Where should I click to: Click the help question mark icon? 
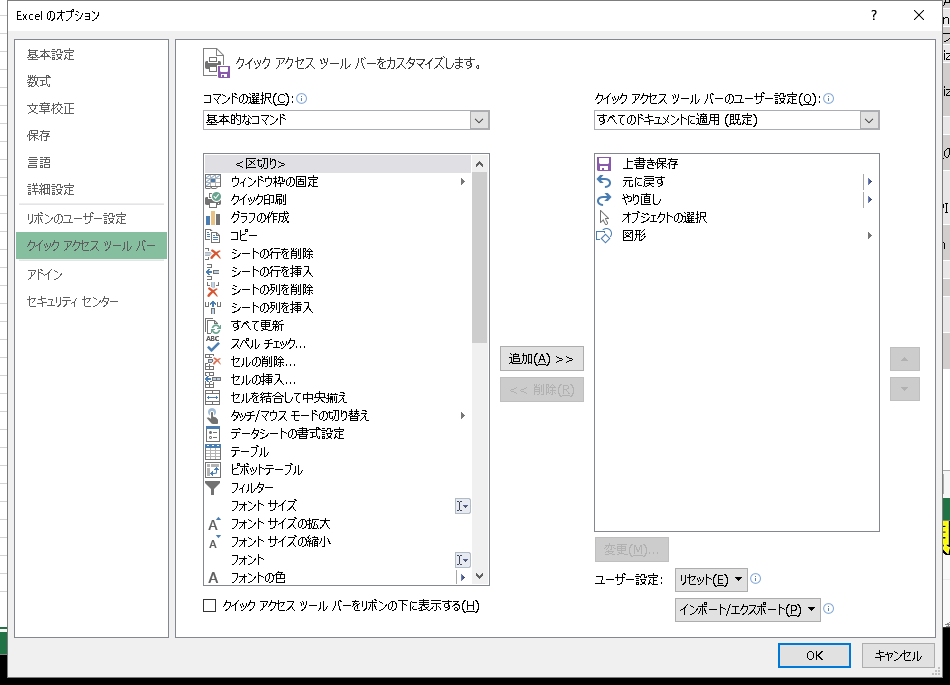(x=874, y=15)
